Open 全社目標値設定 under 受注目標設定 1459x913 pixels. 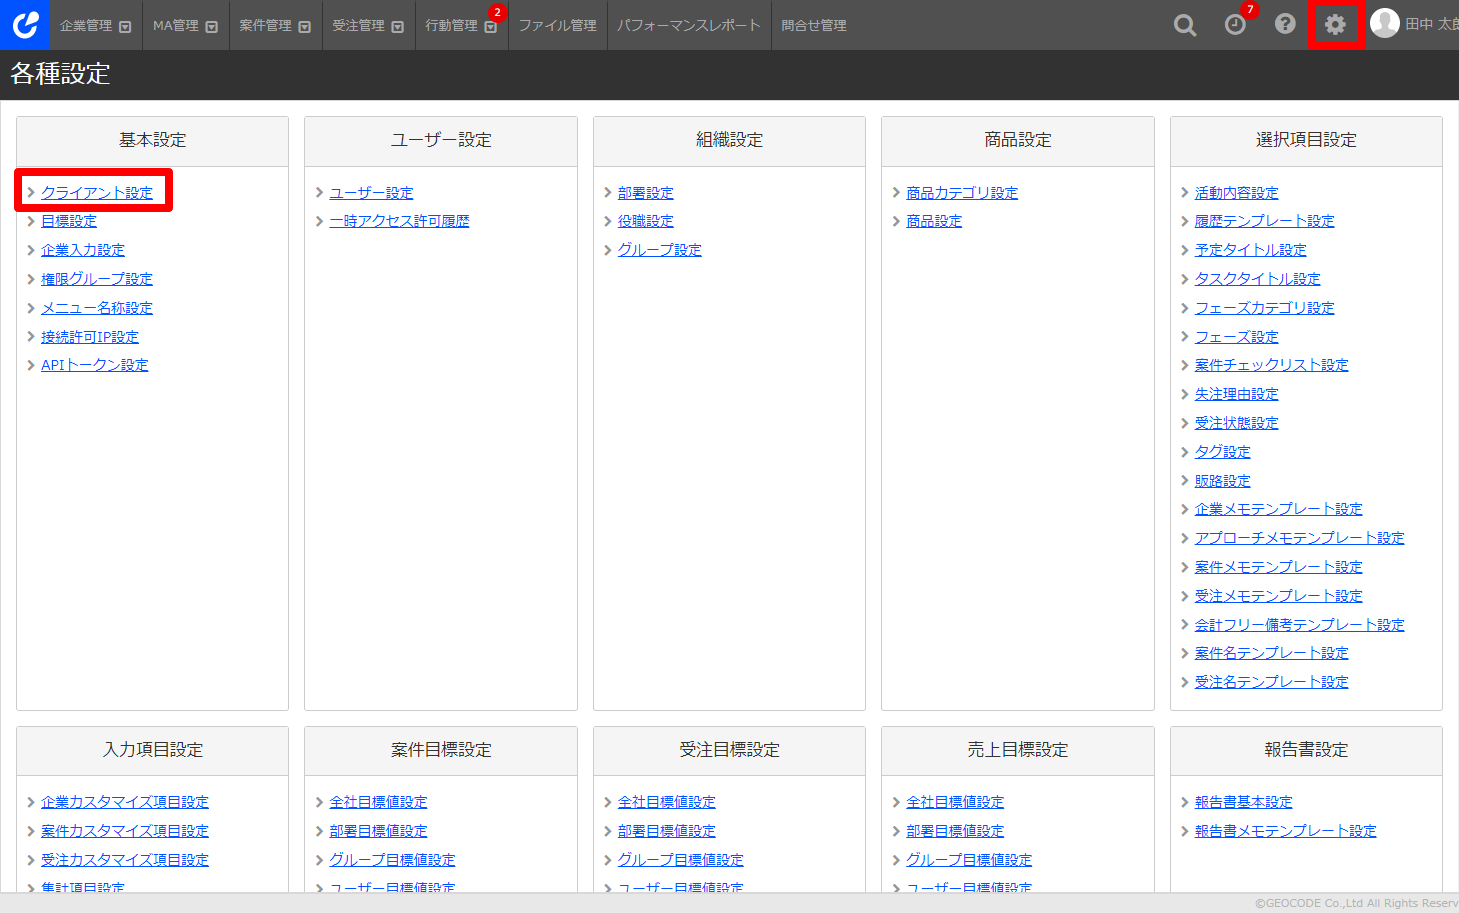(x=667, y=802)
